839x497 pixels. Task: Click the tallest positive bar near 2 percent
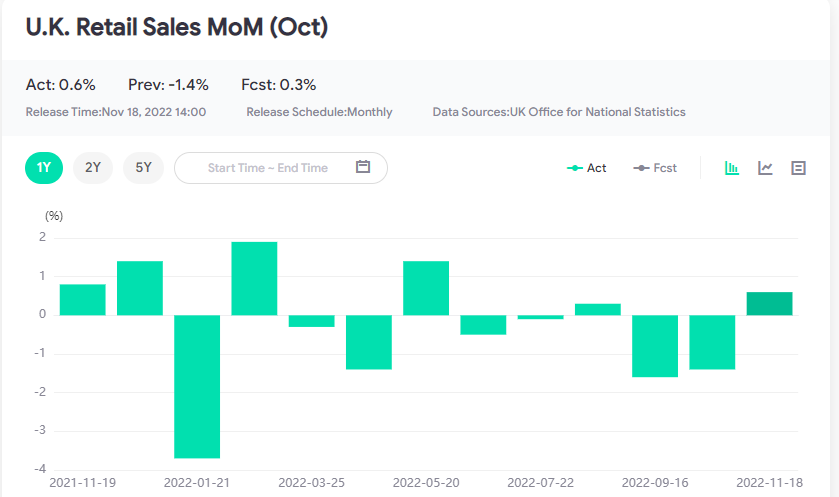[x=254, y=279]
